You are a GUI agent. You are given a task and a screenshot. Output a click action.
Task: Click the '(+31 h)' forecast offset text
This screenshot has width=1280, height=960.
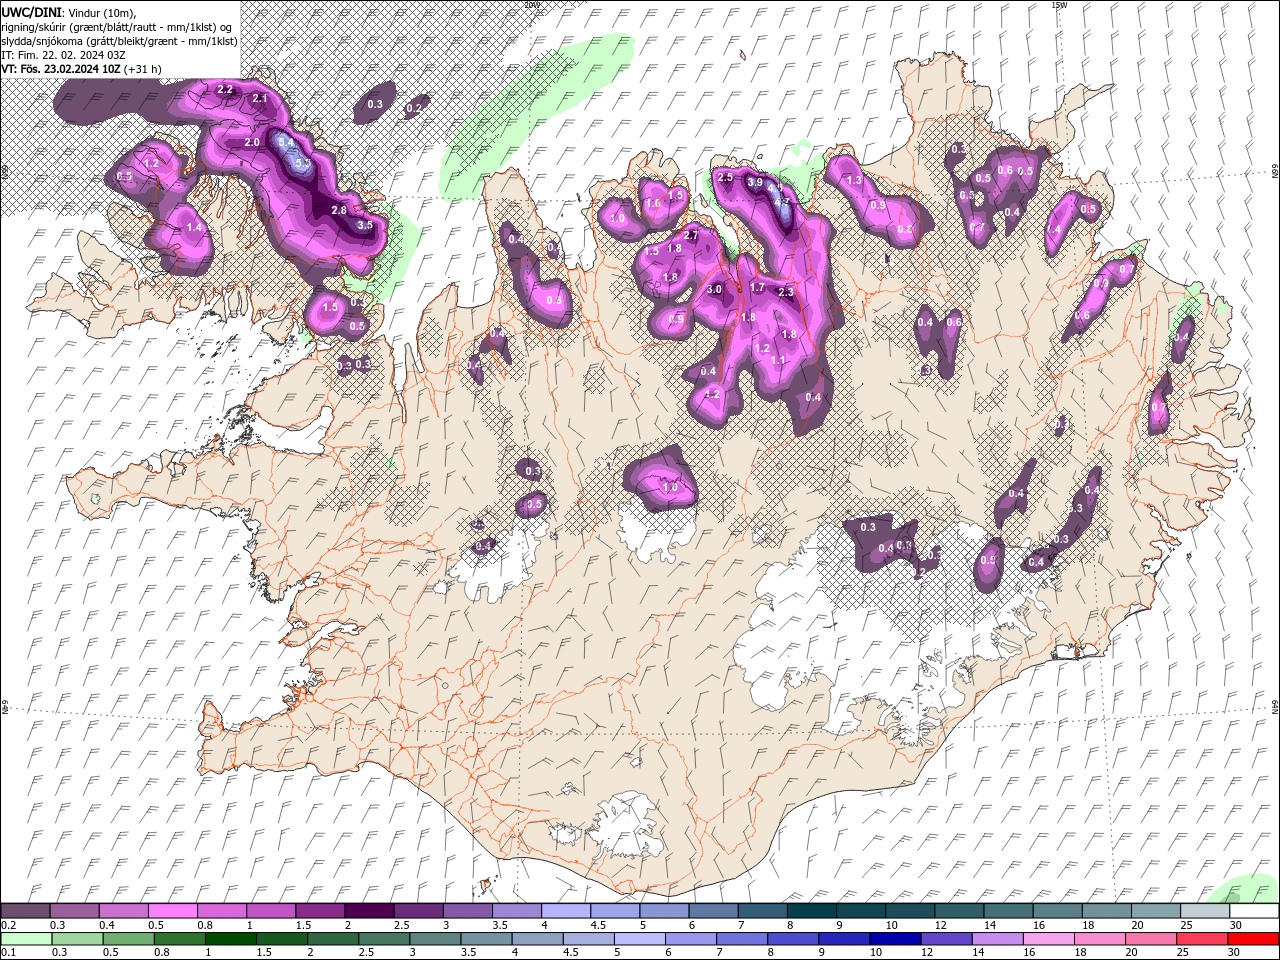click(144, 69)
